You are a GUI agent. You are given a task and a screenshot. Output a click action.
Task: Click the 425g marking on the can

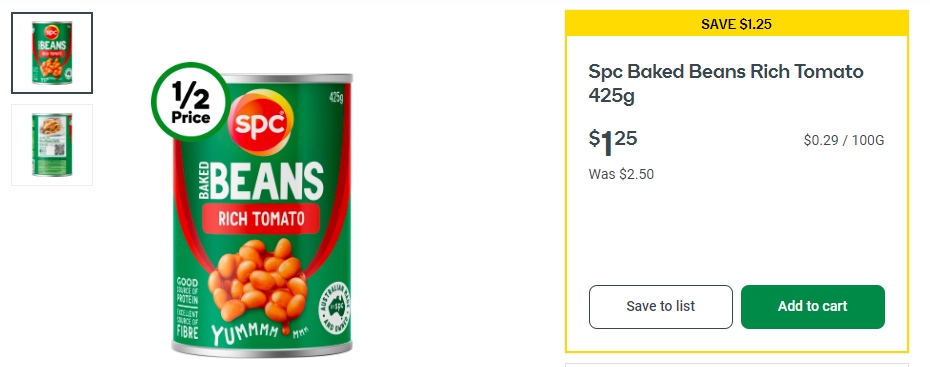pos(336,97)
